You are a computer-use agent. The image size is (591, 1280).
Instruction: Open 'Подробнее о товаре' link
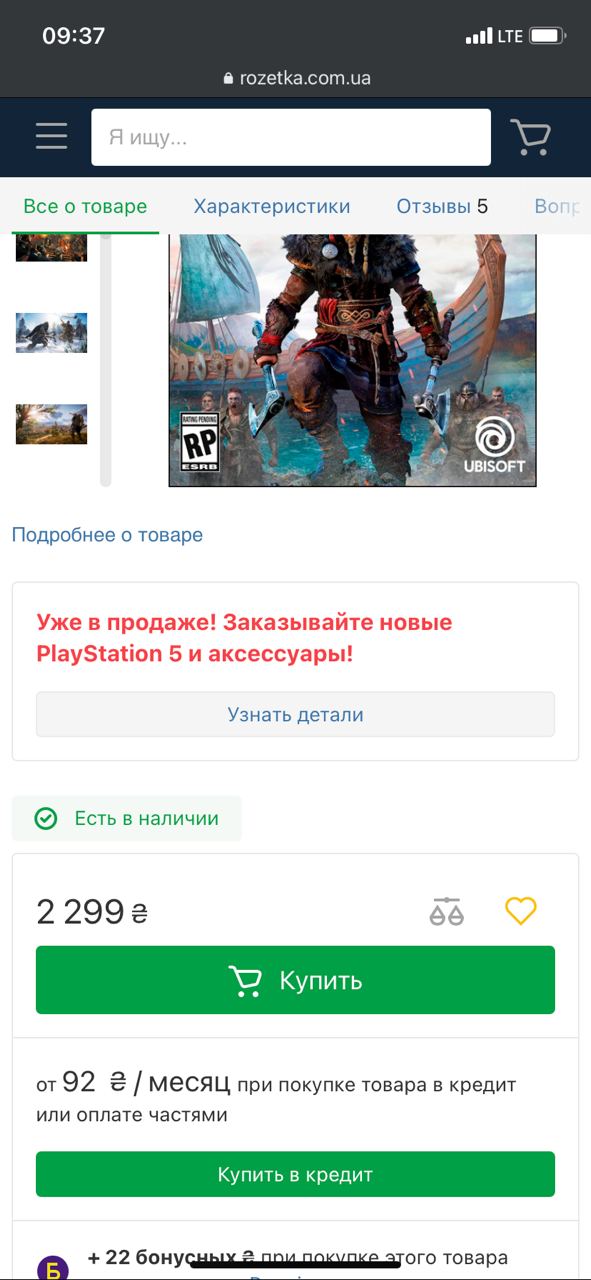(x=107, y=535)
